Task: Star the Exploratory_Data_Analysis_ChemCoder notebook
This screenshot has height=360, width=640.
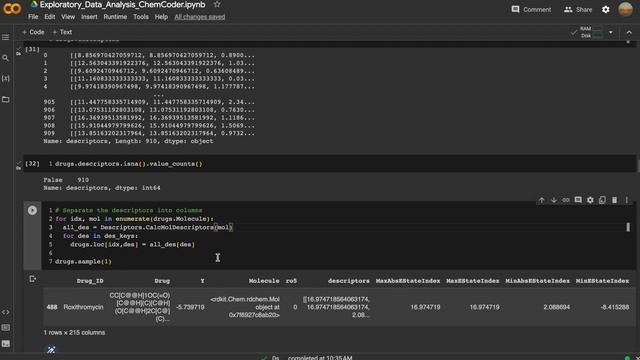Action: pyautogui.click(x=217, y=4)
